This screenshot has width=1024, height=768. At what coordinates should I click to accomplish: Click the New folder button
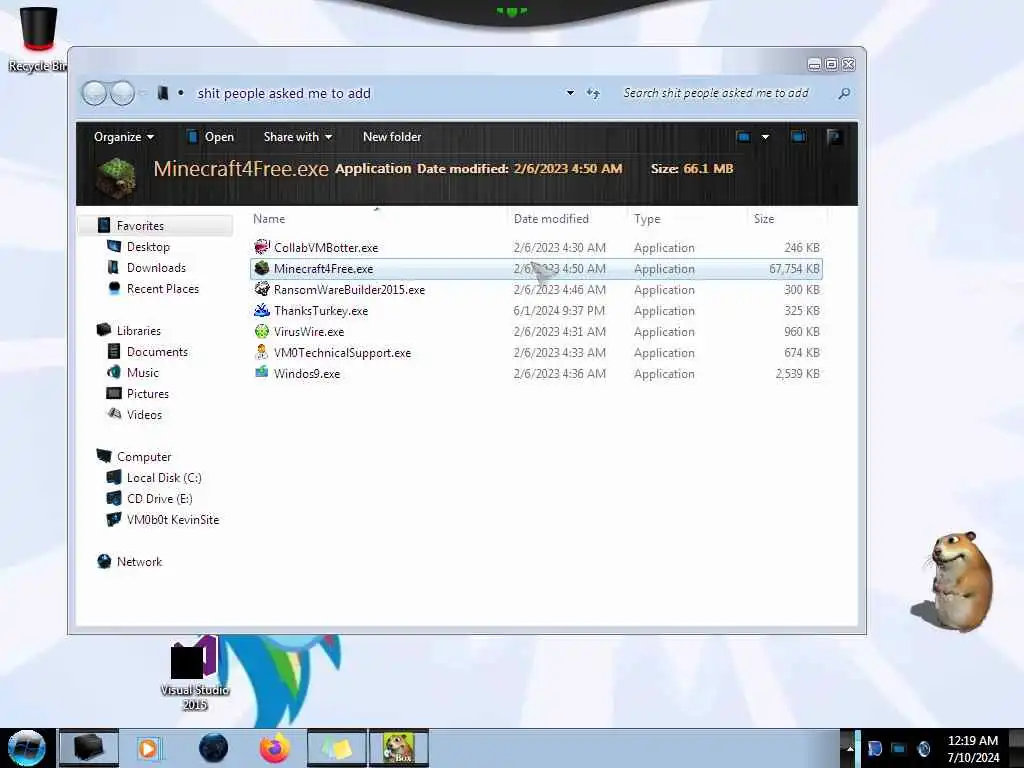pyautogui.click(x=392, y=137)
